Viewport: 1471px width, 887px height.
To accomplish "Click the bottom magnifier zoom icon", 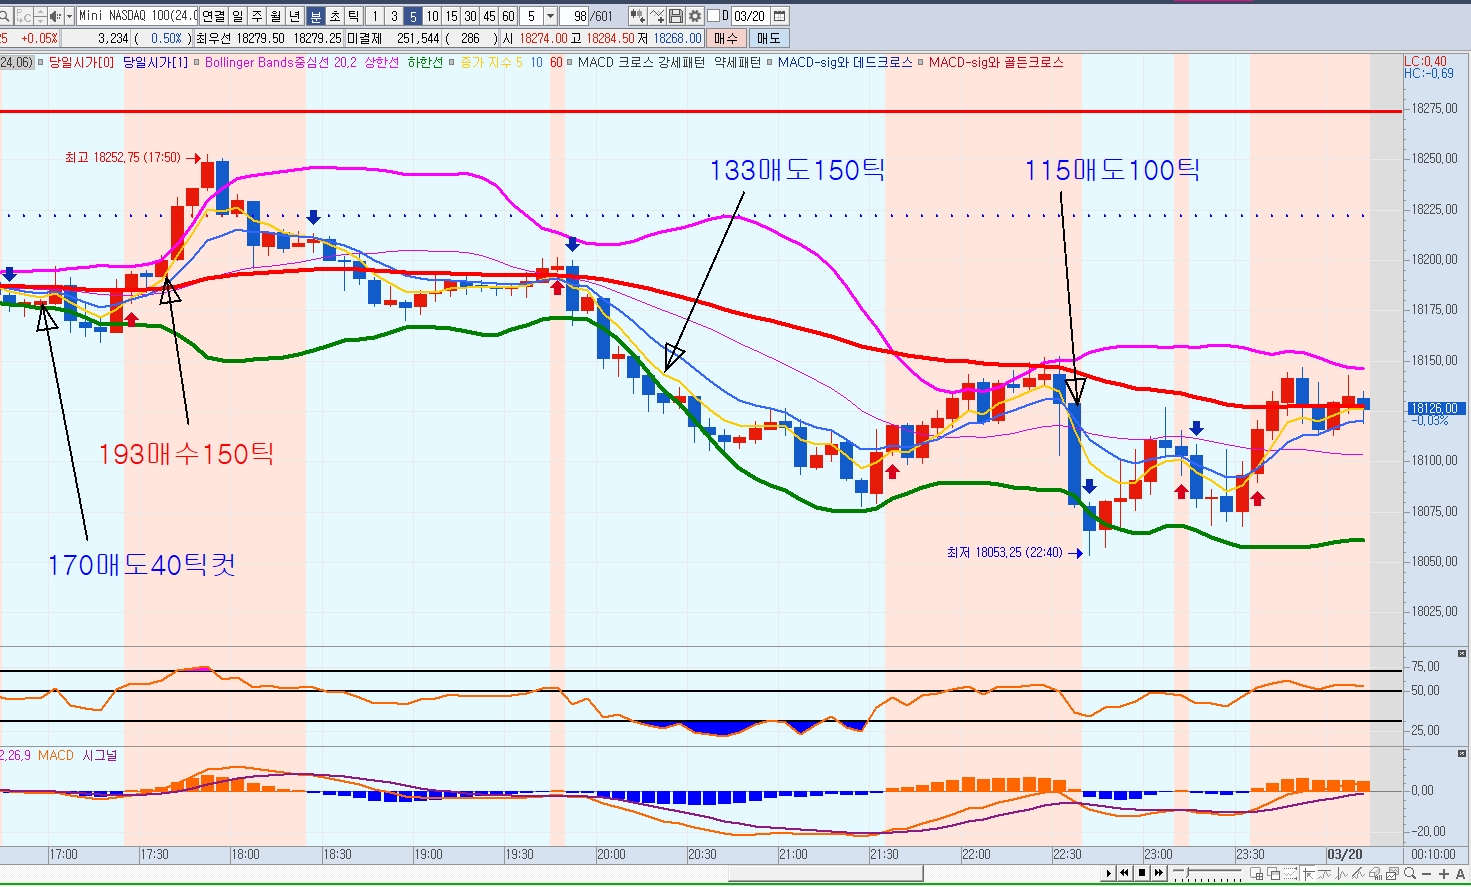I will (x=1410, y=873).
